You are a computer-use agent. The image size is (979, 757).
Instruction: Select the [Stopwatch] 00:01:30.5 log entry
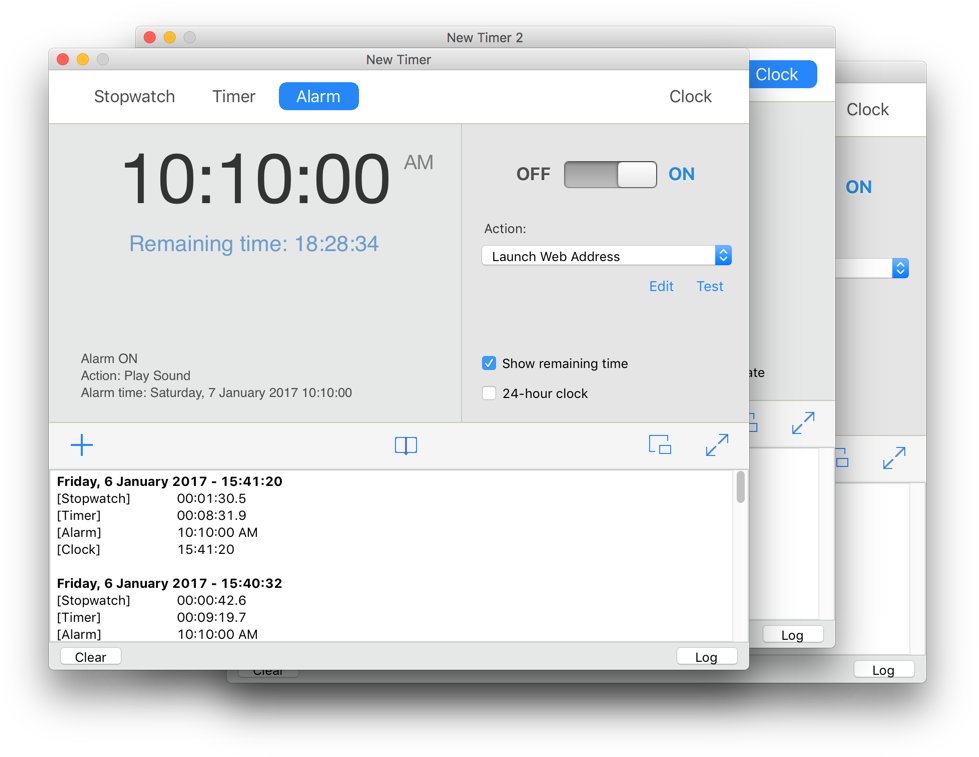[152, 498]
